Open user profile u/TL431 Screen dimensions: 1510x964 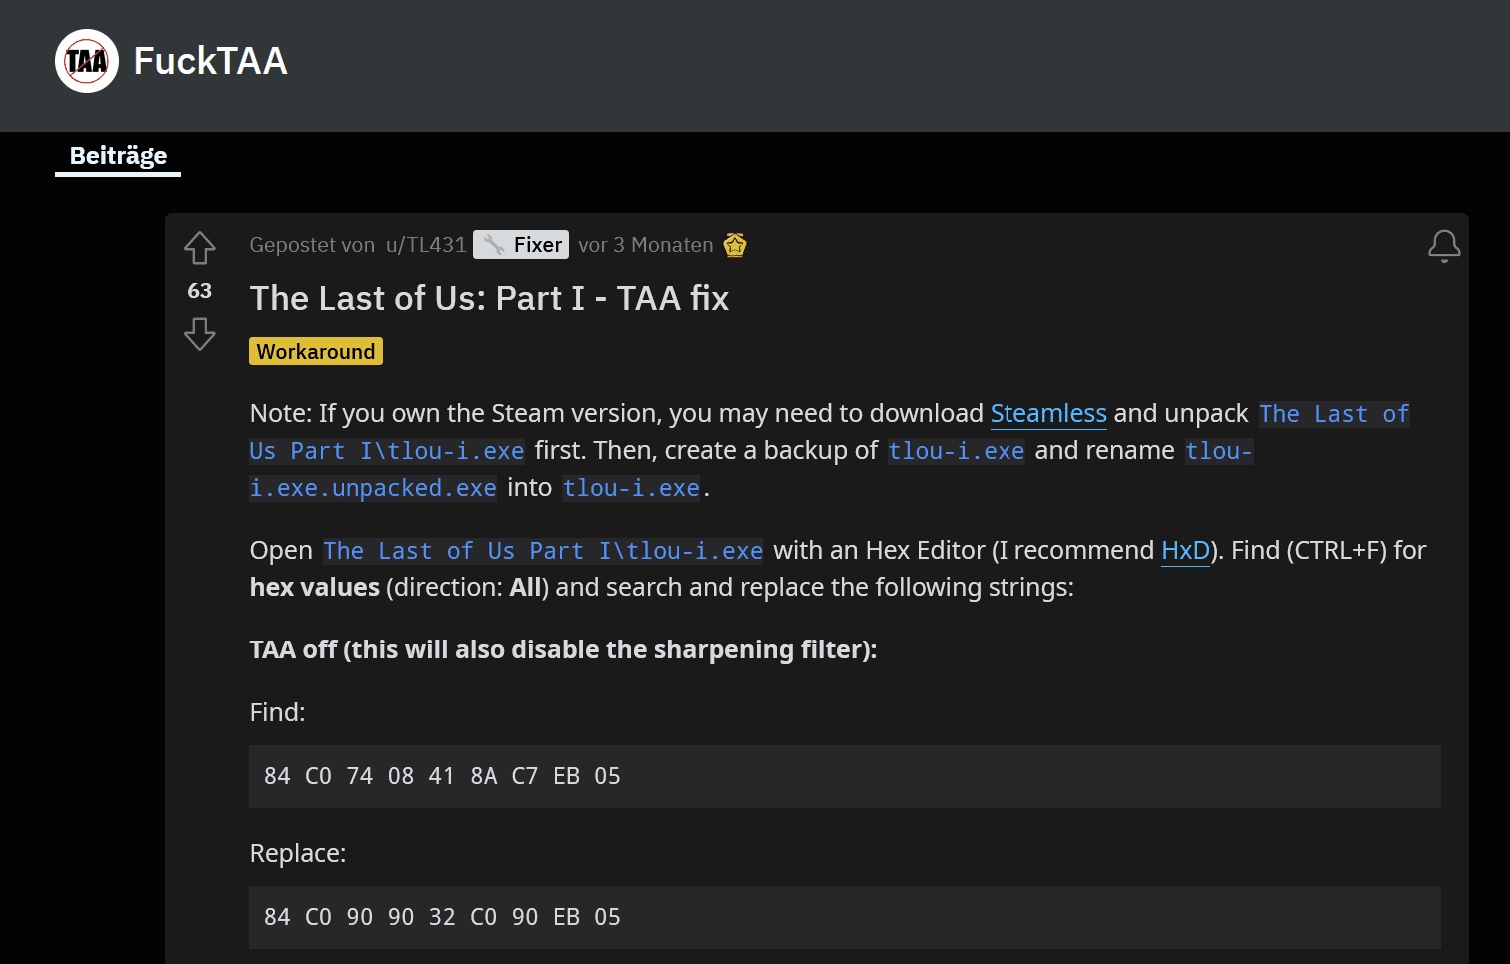coord(426,245)
